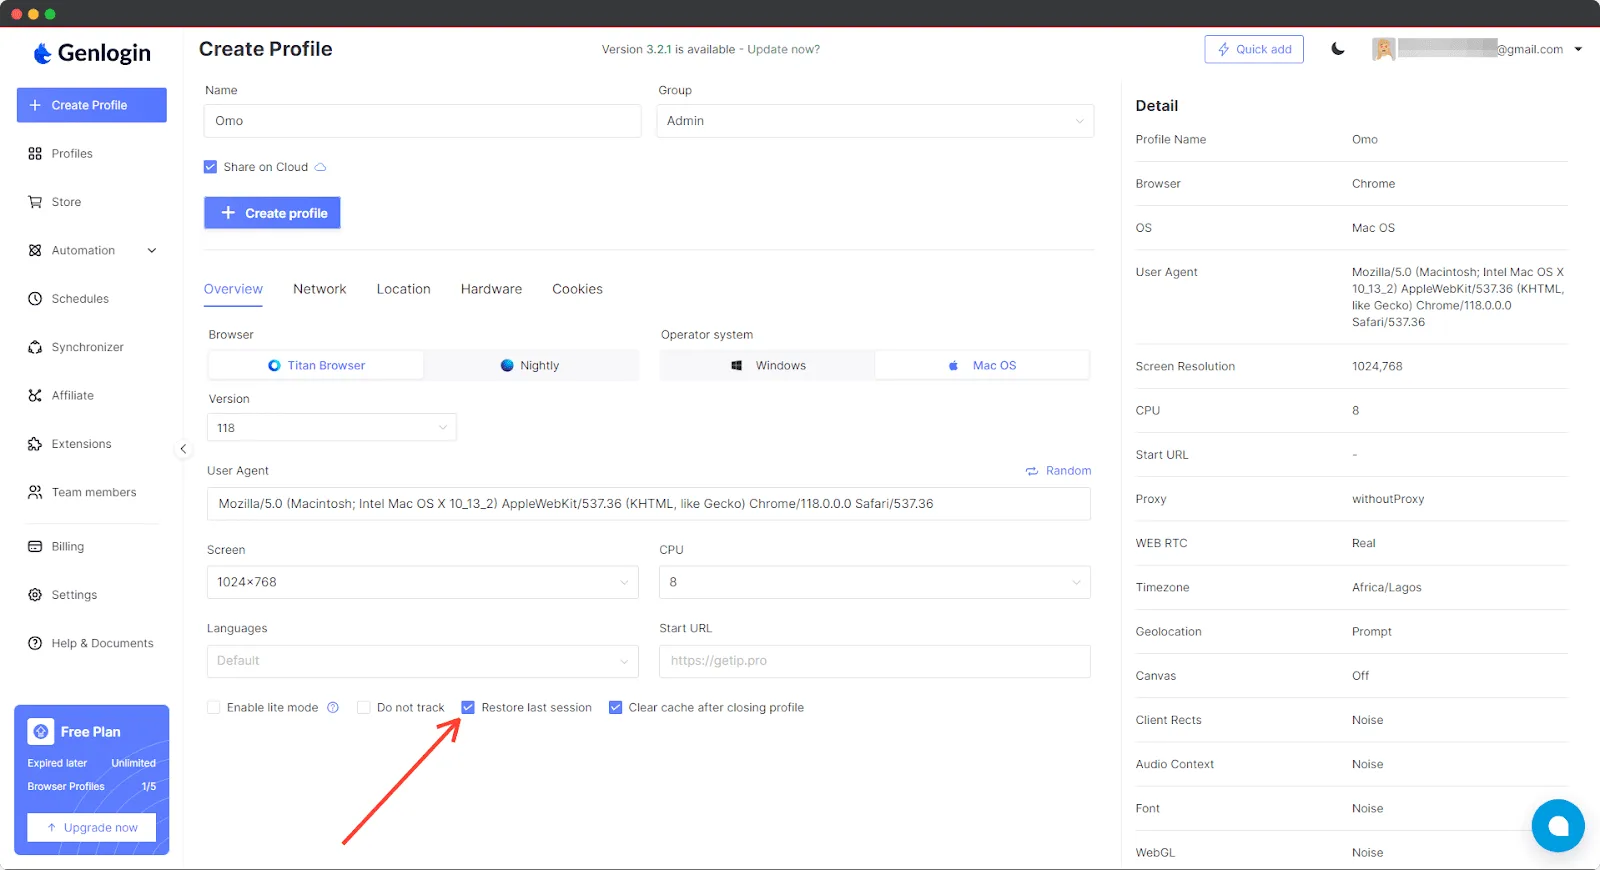Viewport: 1600px width, 870px height.
Task: Open Languages Default dropdown
Action: [x=423, y=661]
